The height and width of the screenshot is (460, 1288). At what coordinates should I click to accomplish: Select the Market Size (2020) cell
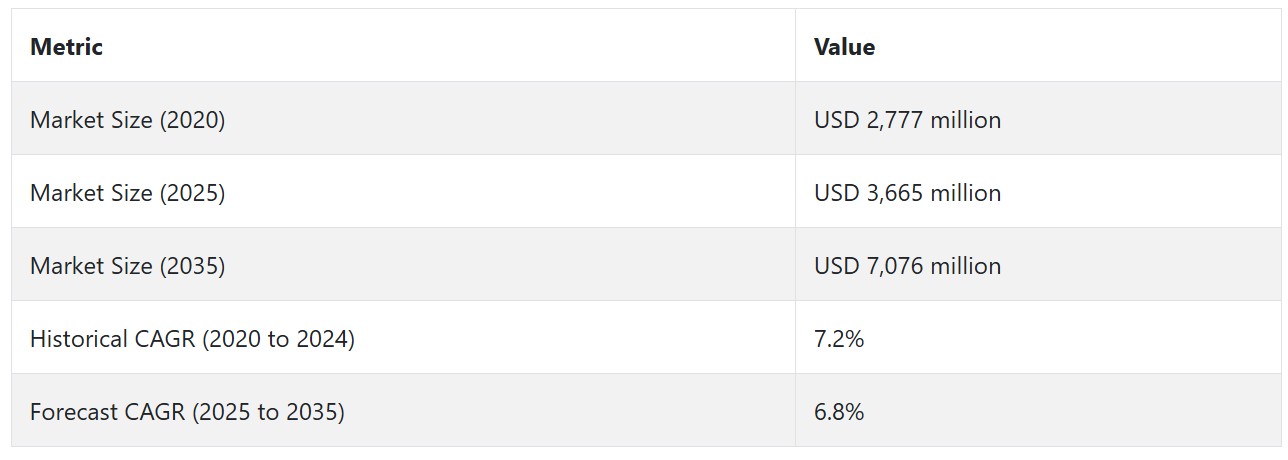point(403,119)
